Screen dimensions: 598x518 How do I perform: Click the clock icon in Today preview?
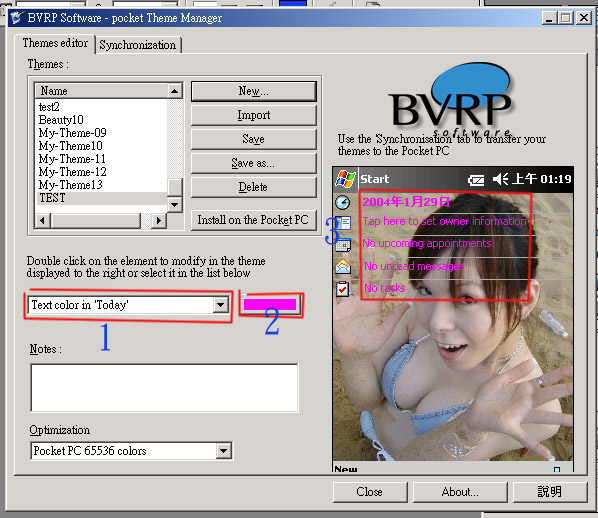342,202
